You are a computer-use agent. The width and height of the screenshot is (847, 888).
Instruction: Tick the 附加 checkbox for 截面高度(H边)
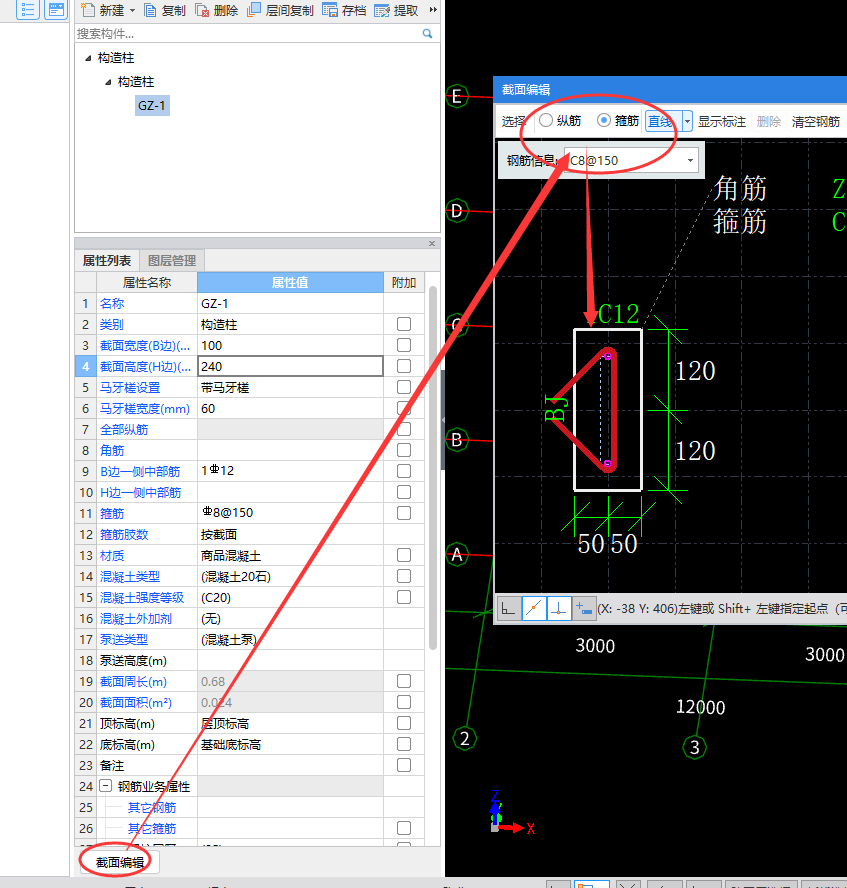click(404, 366)
